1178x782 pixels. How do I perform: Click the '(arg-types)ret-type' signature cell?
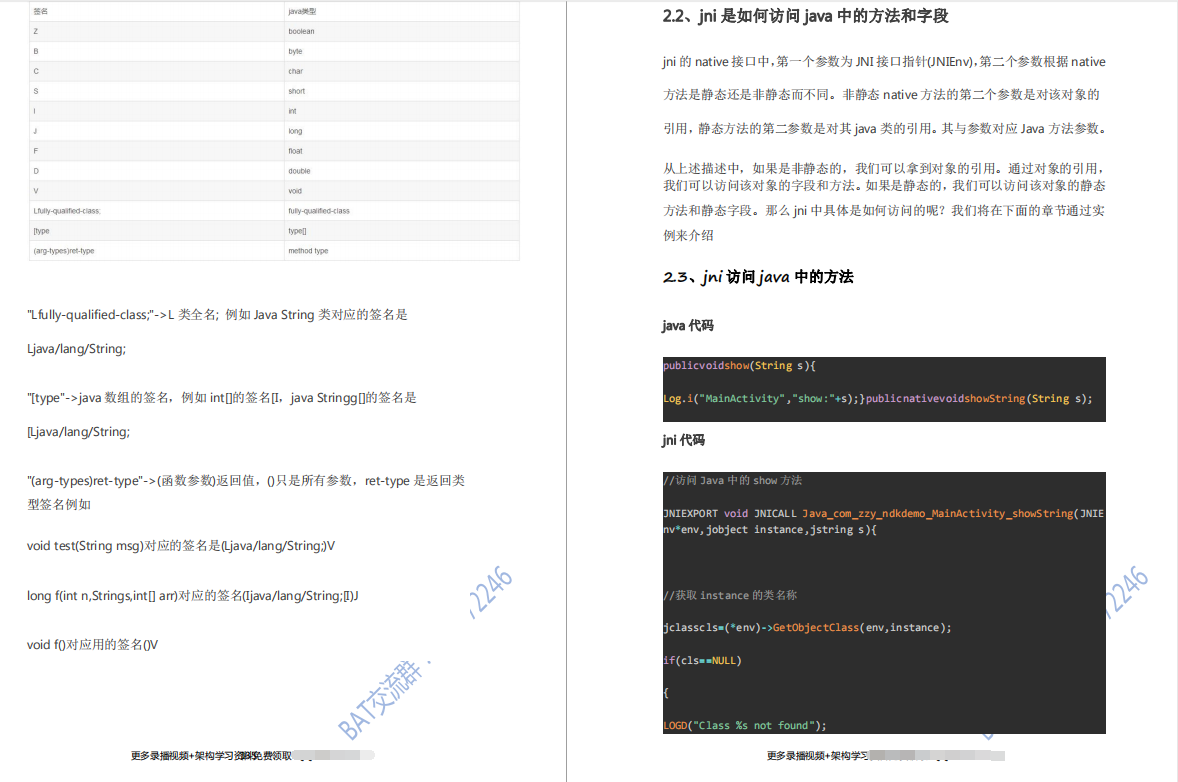(x=156, y=251)
